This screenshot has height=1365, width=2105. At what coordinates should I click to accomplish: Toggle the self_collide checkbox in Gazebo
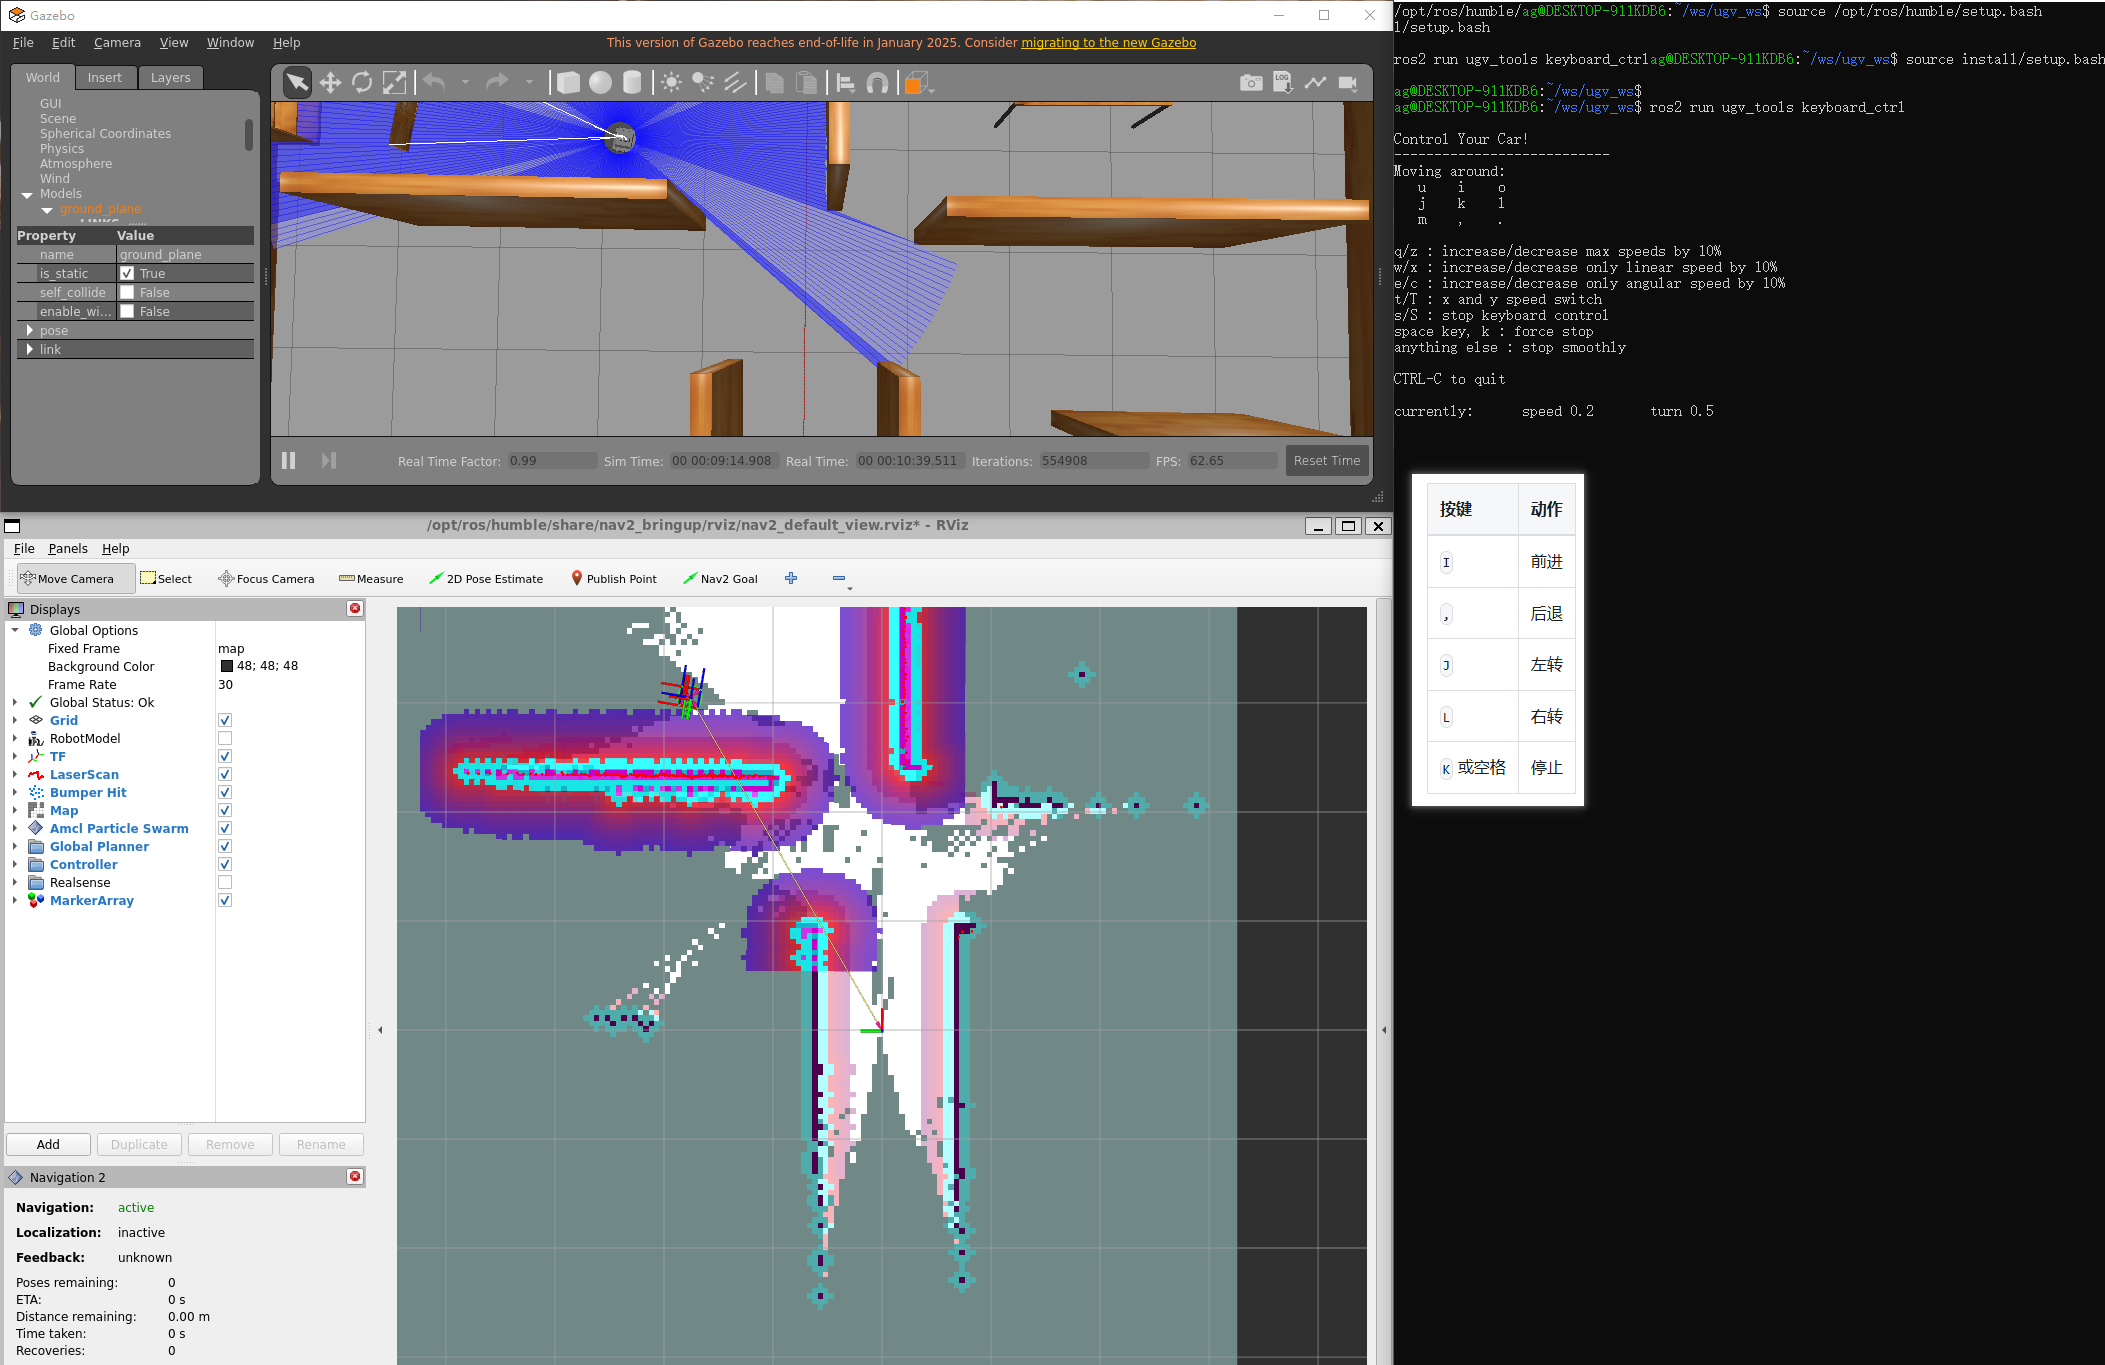[x=127, y=292]
